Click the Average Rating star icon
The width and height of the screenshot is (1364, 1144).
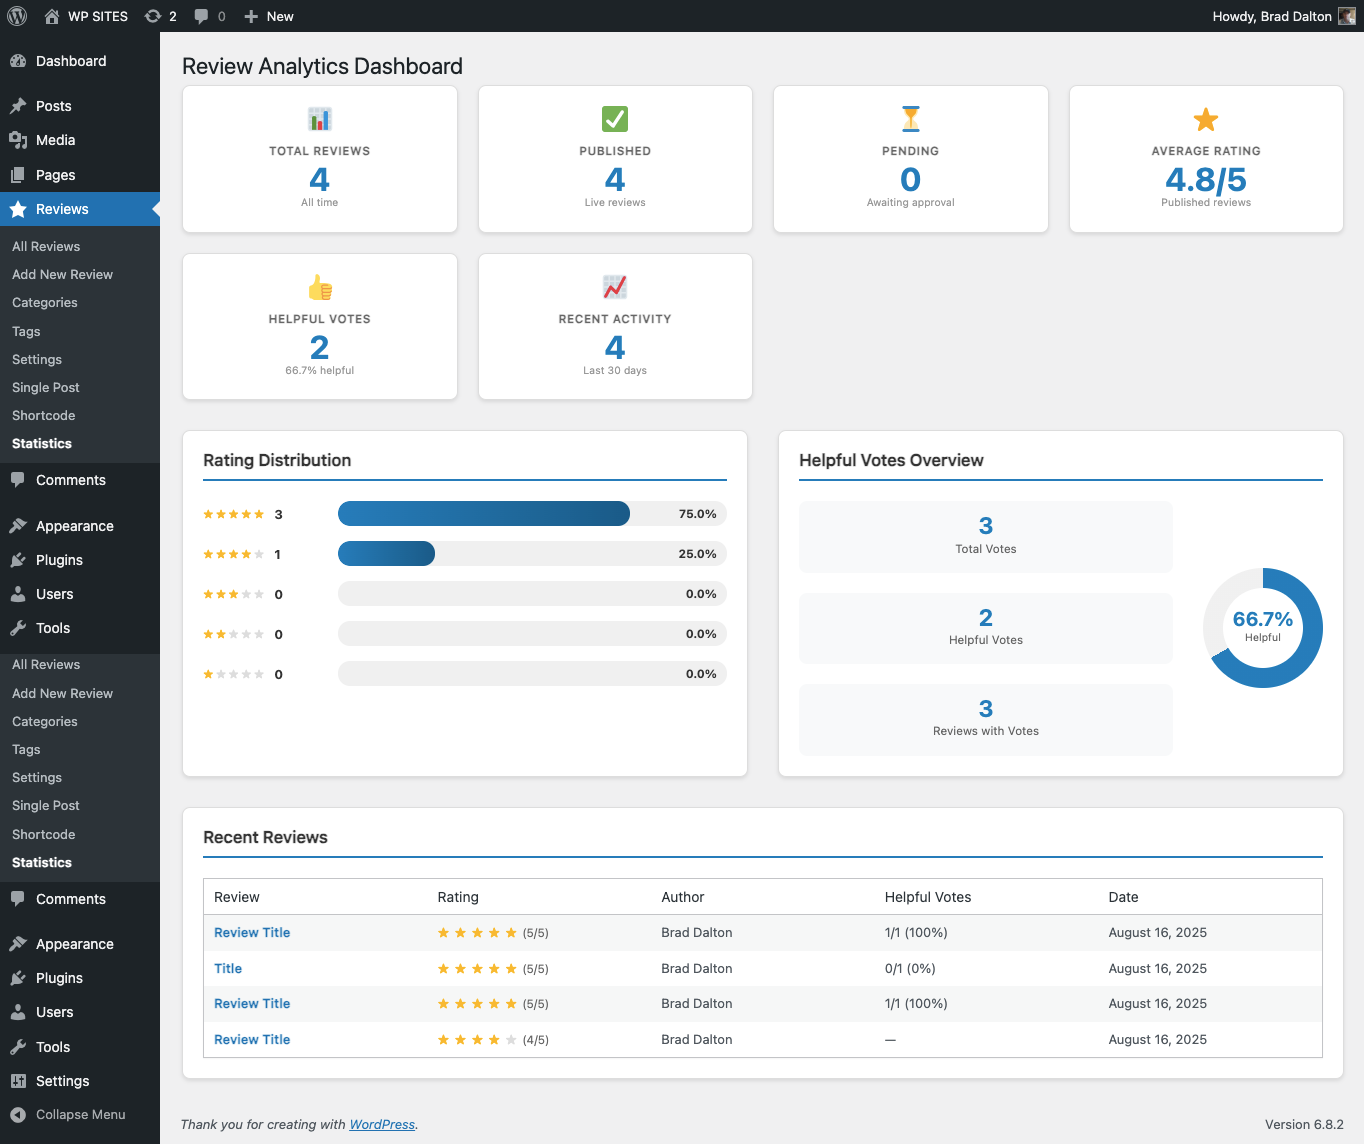tap(1206, 119)
